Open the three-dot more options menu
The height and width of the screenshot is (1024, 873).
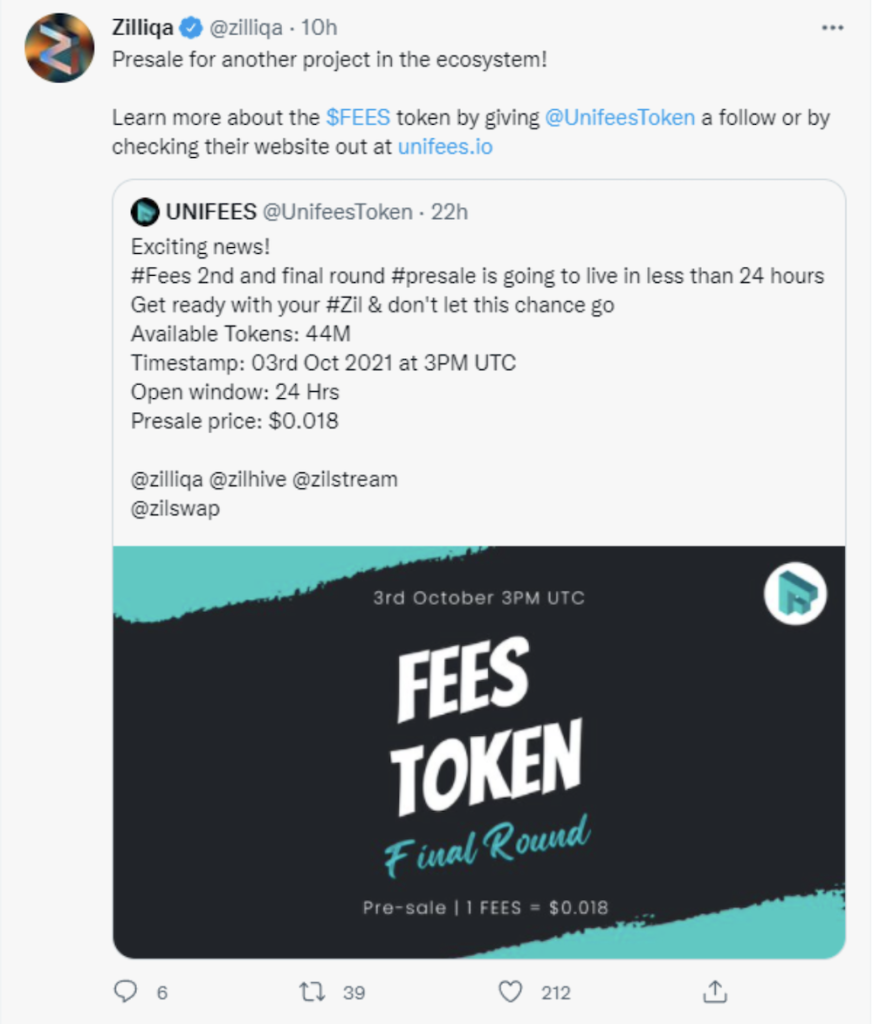[x=833, y=27]
